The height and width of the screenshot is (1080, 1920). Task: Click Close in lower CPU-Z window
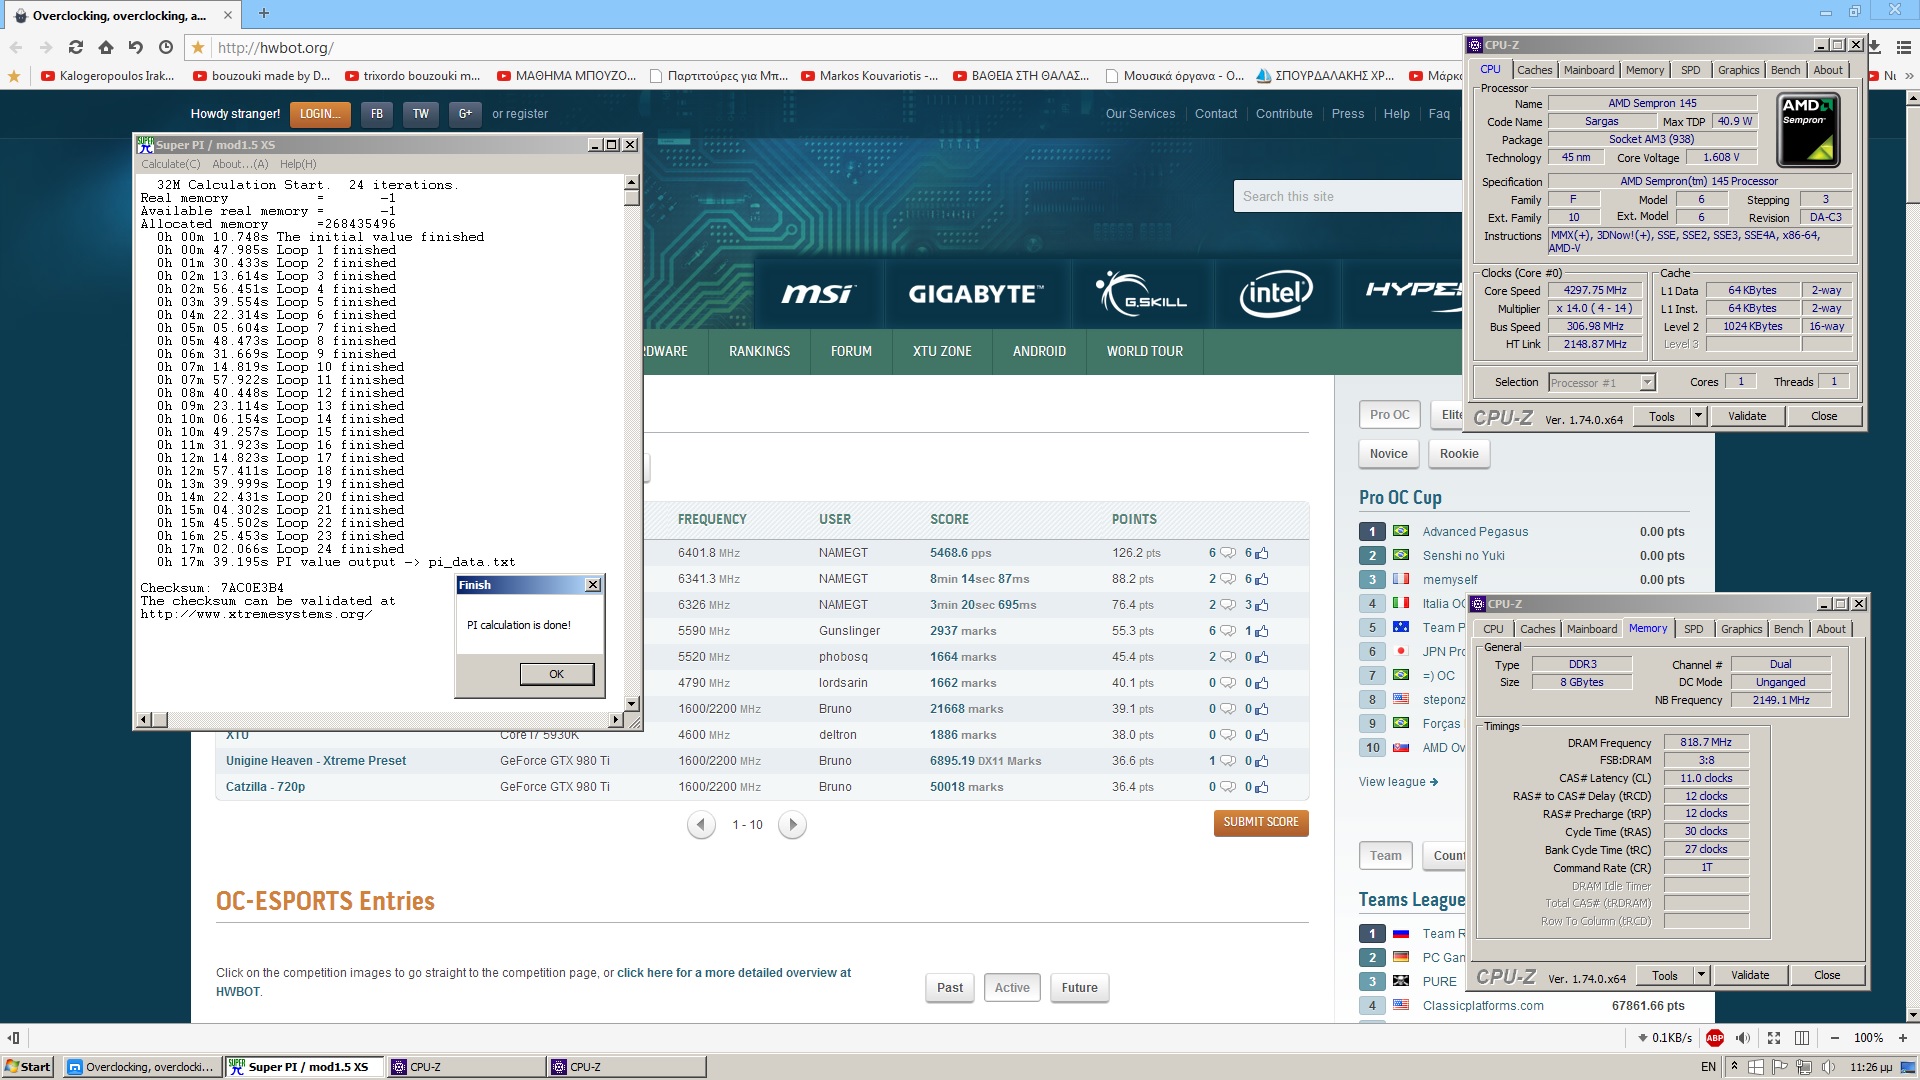click(x=1827, y=975)
